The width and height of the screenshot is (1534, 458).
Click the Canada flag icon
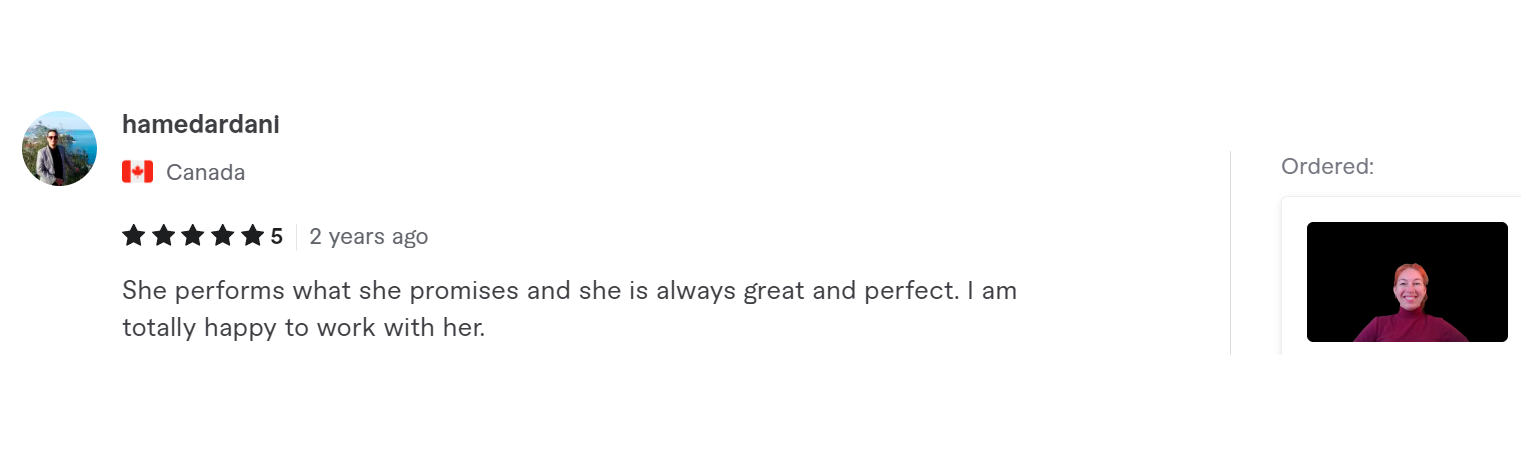(x=137, y=172)
